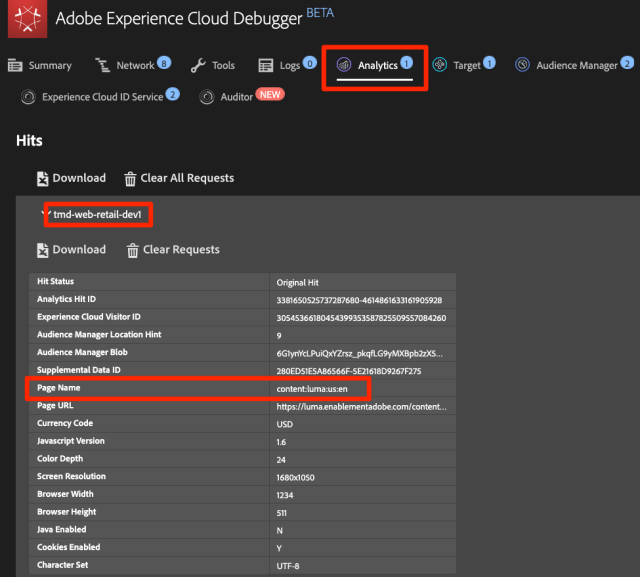Click the Color Depth value 24

281,460
